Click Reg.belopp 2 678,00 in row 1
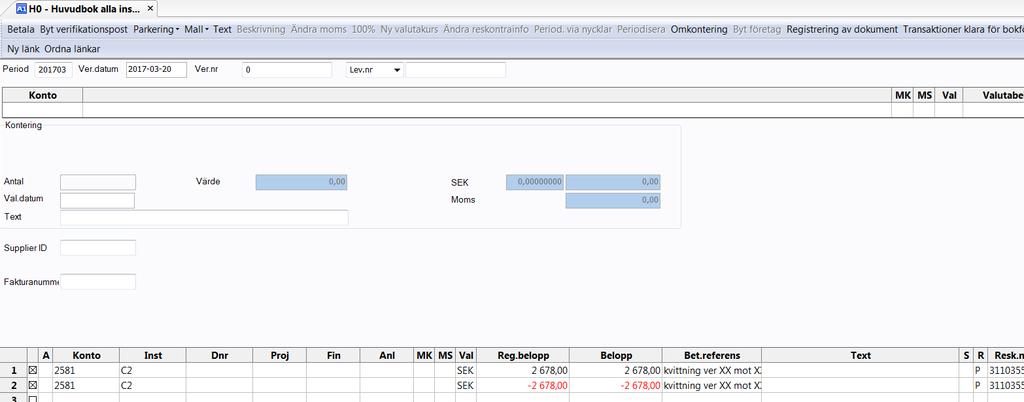This screenshot has height=402, width=1024. click(523, 370)
